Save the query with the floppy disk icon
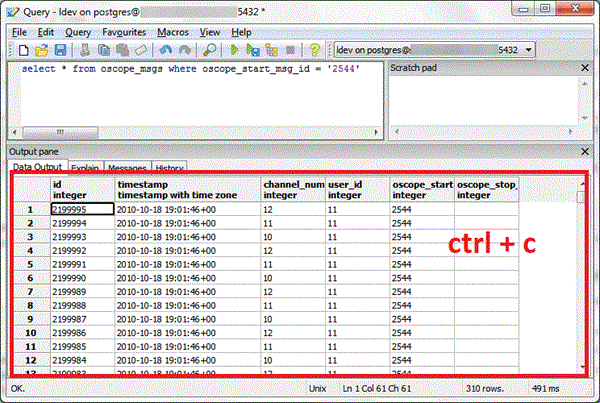 pyautogui.click(x=59, y=49)
